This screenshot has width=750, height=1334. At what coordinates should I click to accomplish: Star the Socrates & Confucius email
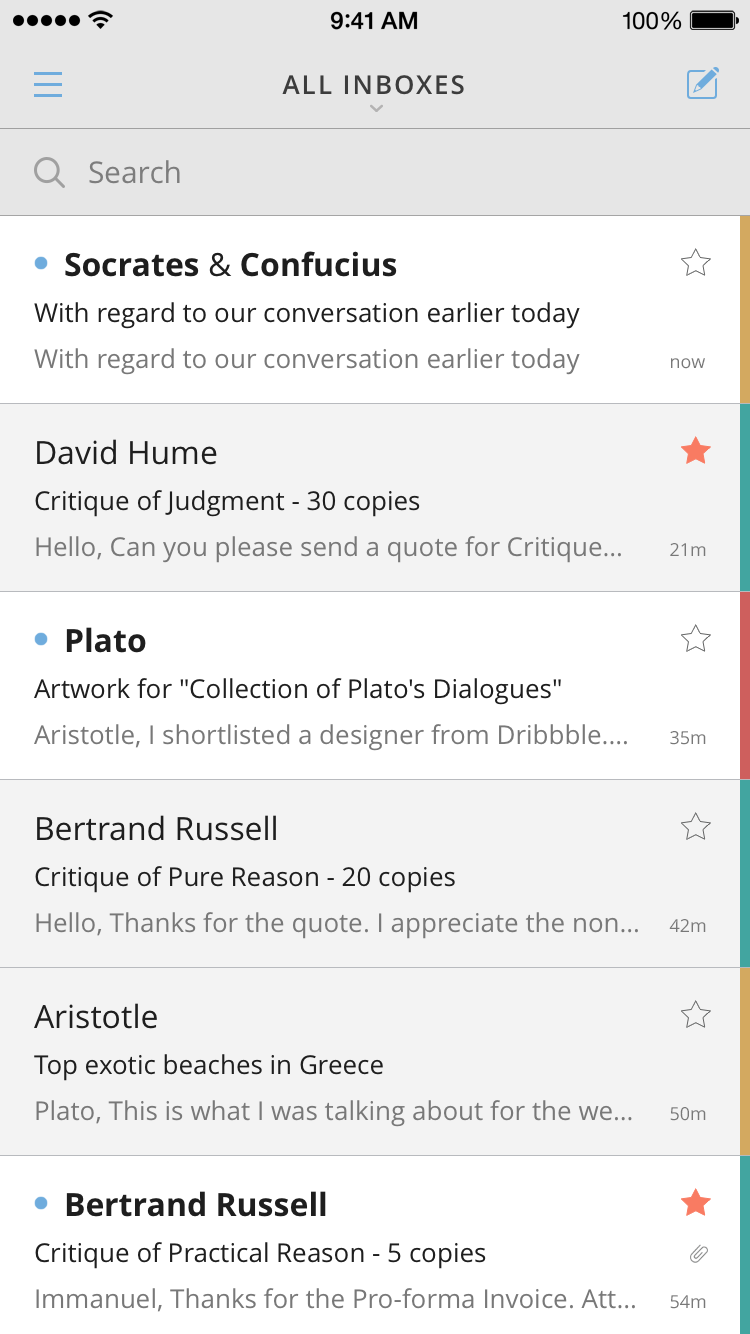pyautogui.click(x=695, y=263)
